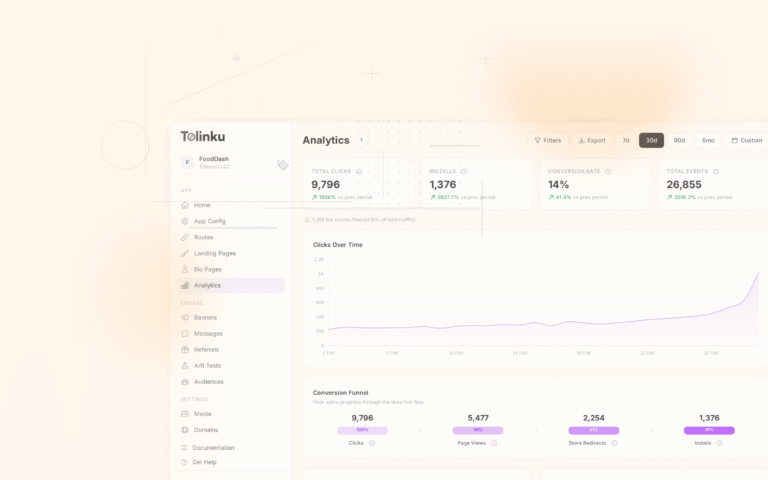Click the A/B Tests flask icon
Image resolution: width=768 pixels, height=480 pixels.
pos(185,366)
